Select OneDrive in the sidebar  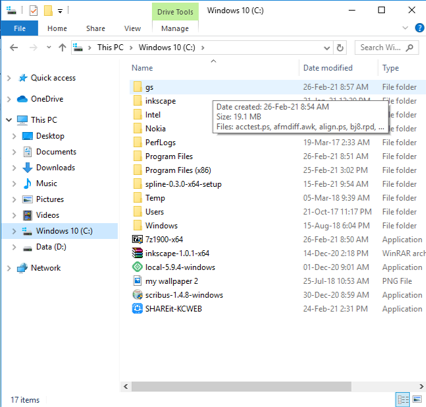[x=47, y=99]
